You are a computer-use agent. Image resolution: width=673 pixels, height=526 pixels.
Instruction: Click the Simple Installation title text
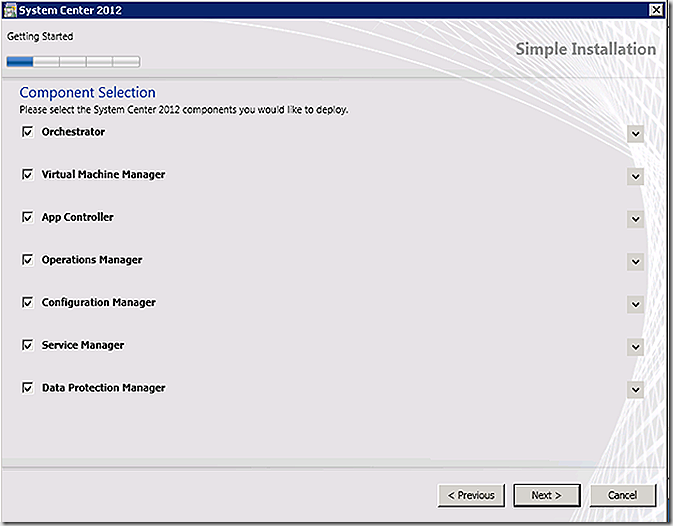585,49
